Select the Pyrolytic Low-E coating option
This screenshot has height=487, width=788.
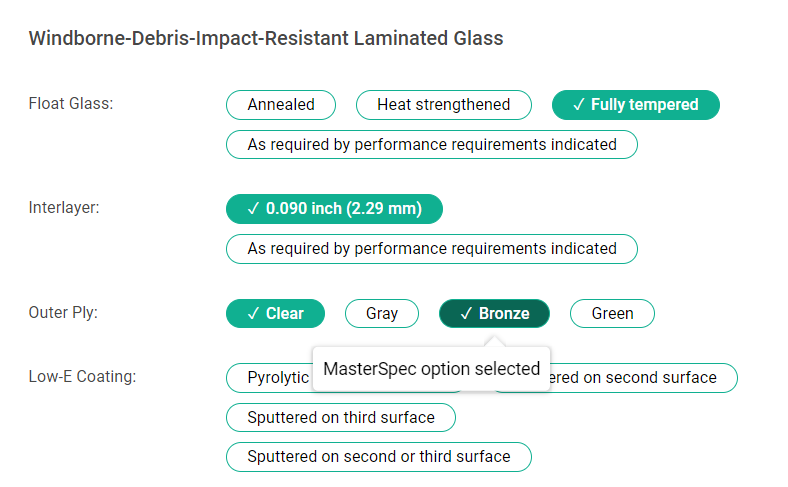[270, 378]
